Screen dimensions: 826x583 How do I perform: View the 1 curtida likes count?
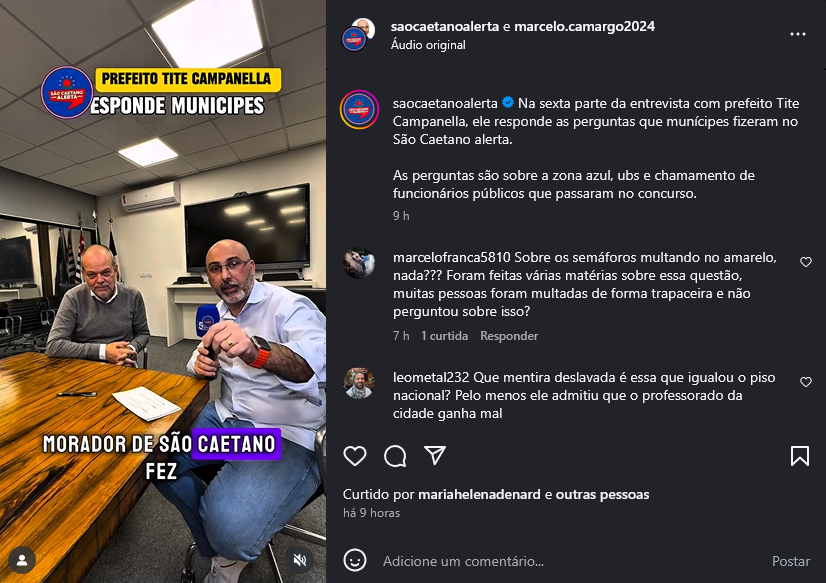pyautogui.click(x=444, y=336)
